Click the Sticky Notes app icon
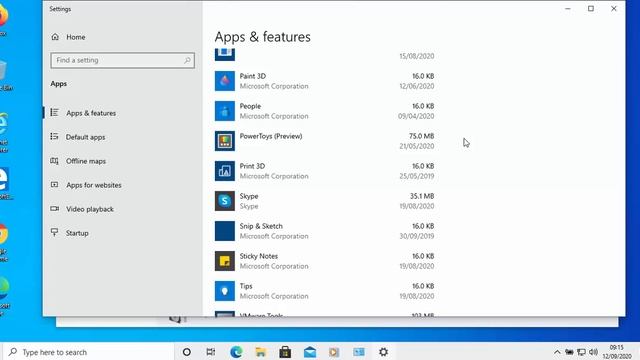Viewport: 640px width, 360px height. (x=225, y=261)
